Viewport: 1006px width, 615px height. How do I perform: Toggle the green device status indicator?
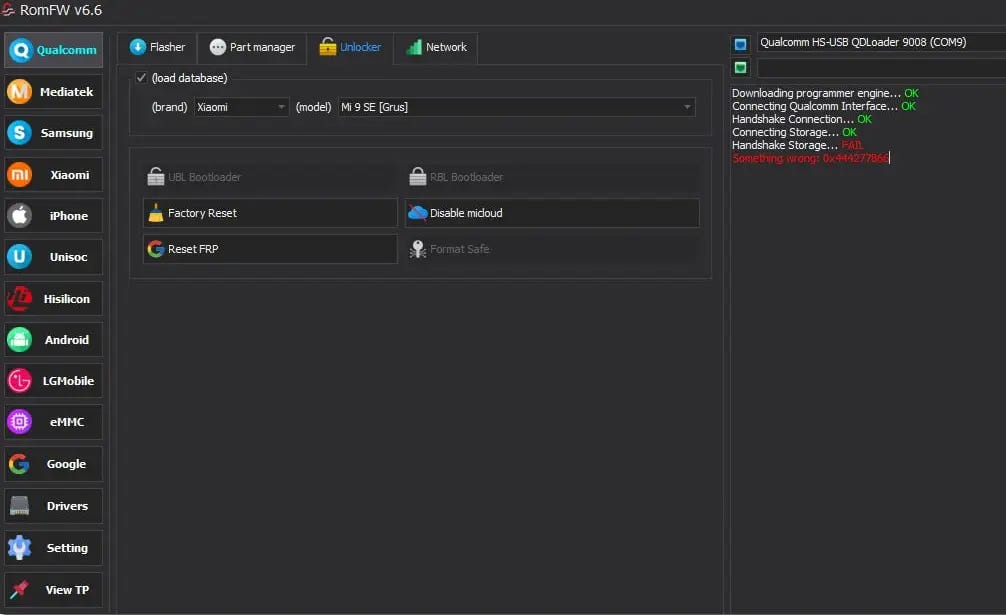coord(739,66)
